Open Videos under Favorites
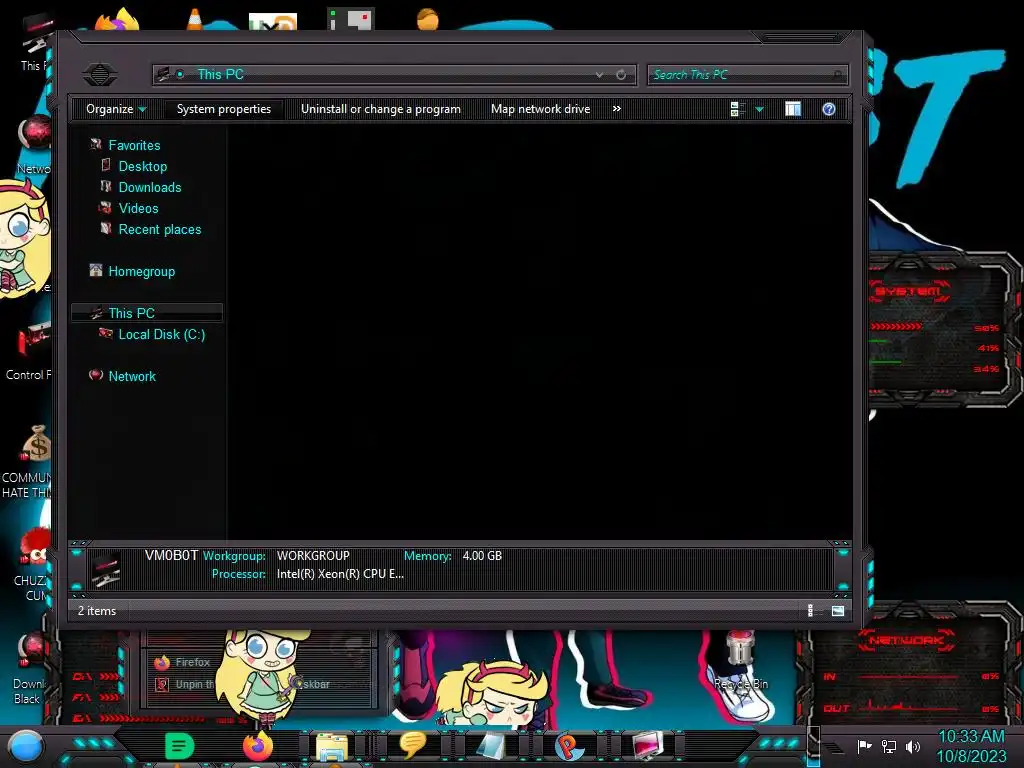 pos(138,208)
